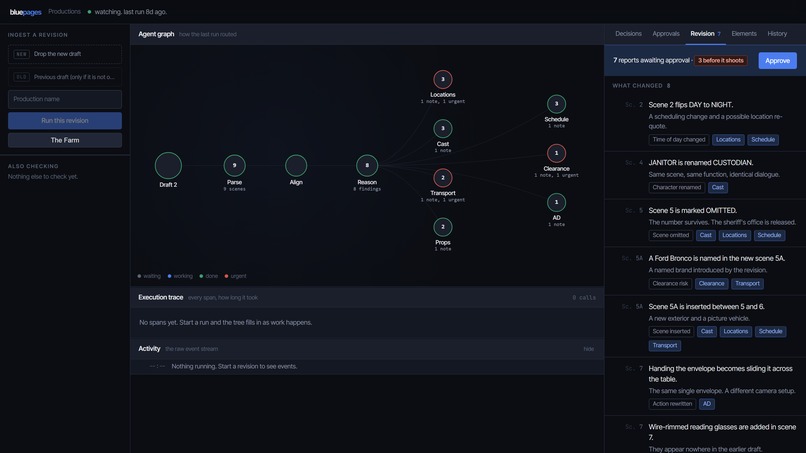The image size is (806, 453).
Task: Click 'Time of day changed' tag
Action: tap(679, 140)
